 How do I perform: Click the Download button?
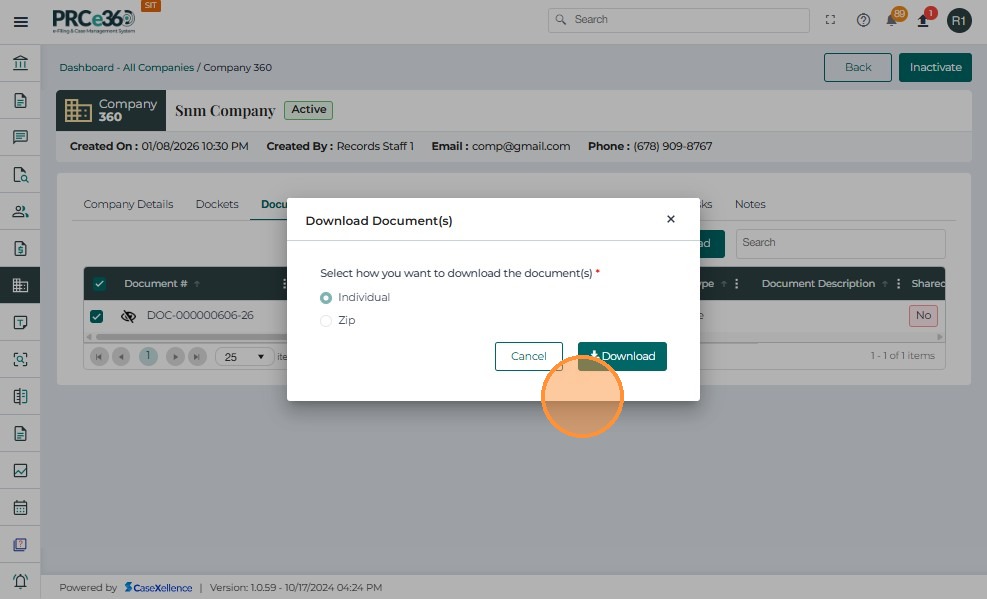pos(622,356)
